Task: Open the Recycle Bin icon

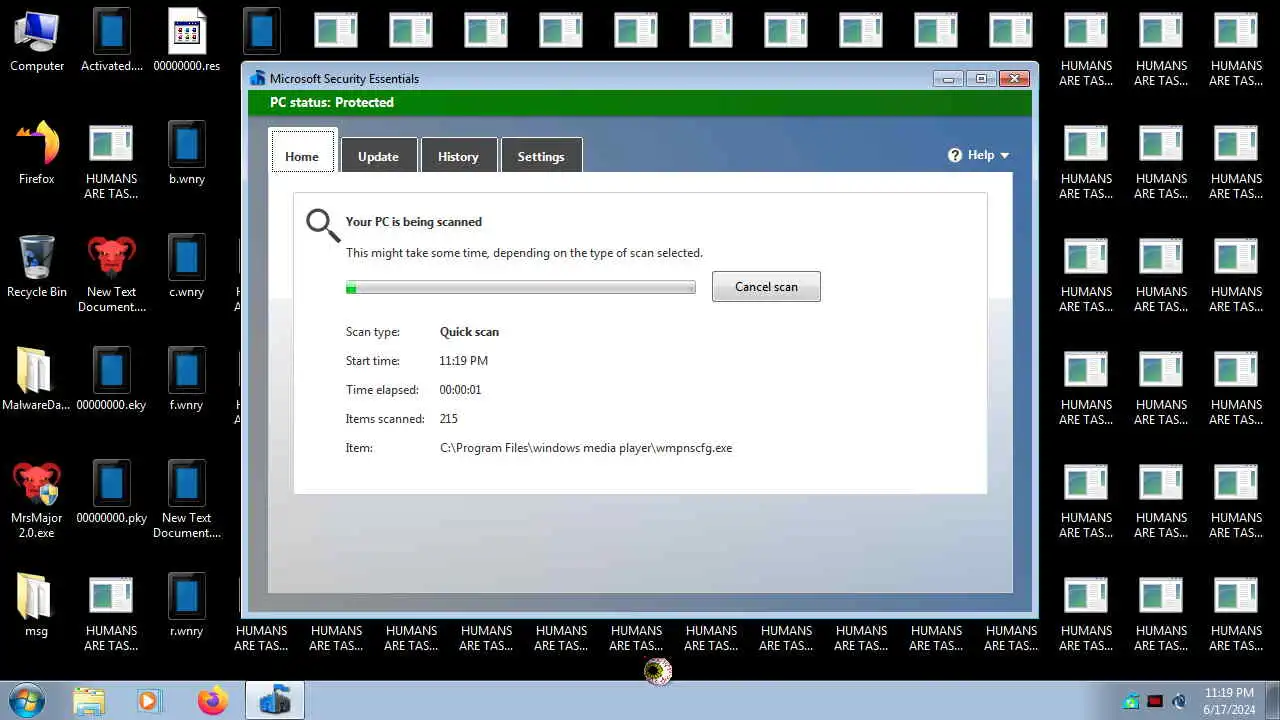Action: pyautogui.click(x=37, y=267)
